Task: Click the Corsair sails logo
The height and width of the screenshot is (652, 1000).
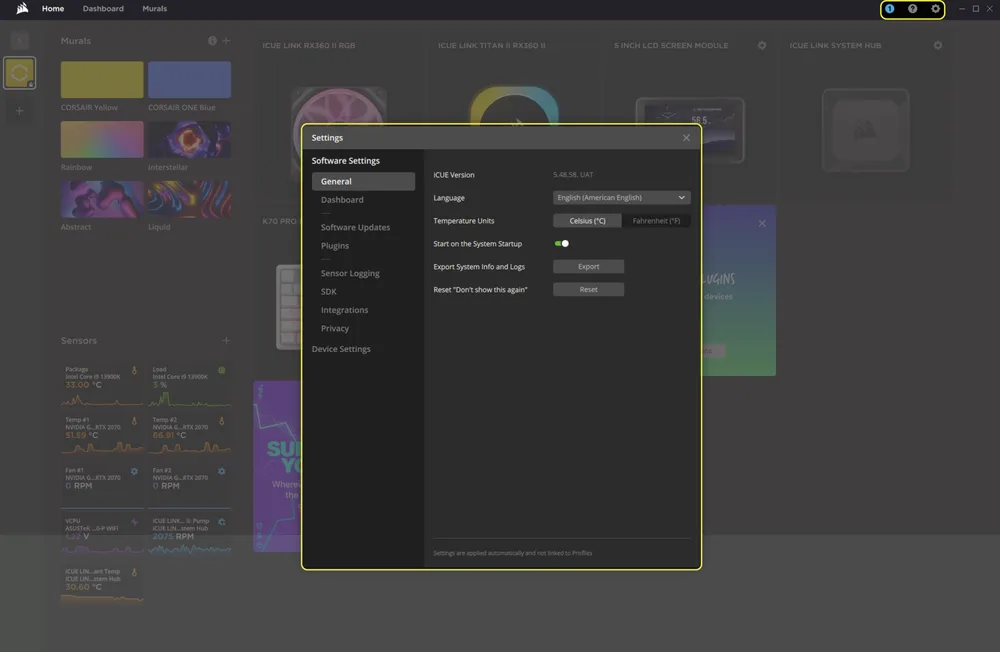Action: [x=22, y=8]
